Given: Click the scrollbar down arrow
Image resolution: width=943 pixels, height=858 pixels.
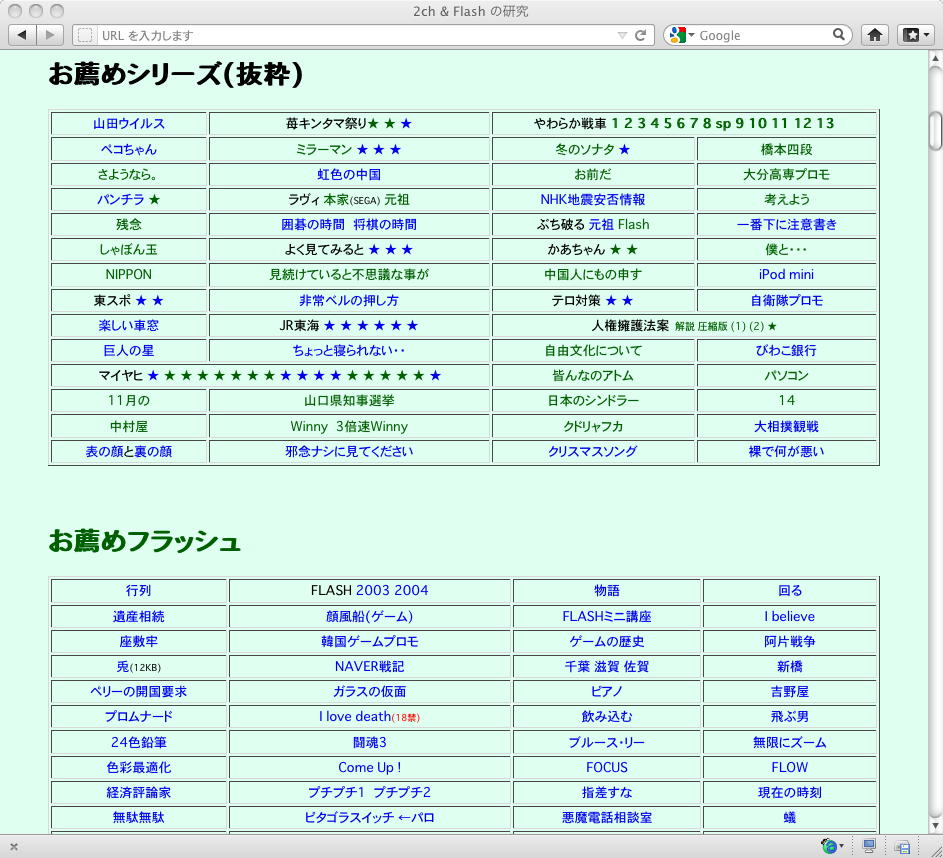Looking at the screenshot, I should [x=935, y=826].
